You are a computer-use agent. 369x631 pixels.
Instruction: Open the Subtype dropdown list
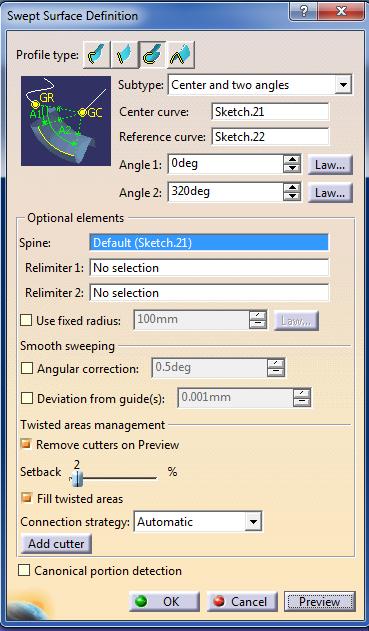pos(343,85)
